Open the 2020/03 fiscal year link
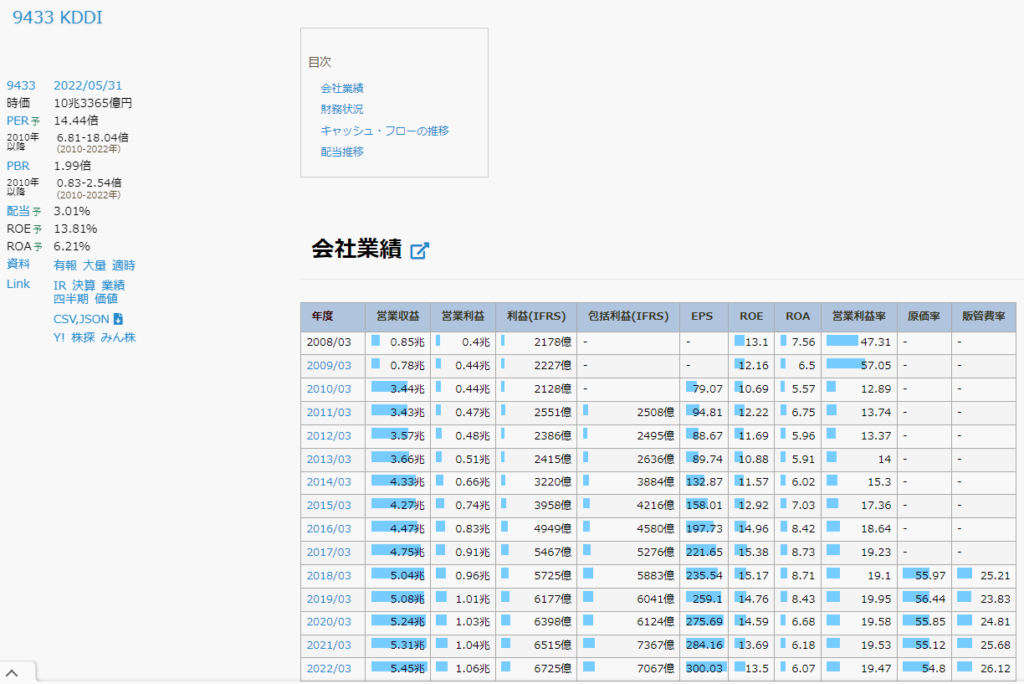 point(328,622)
